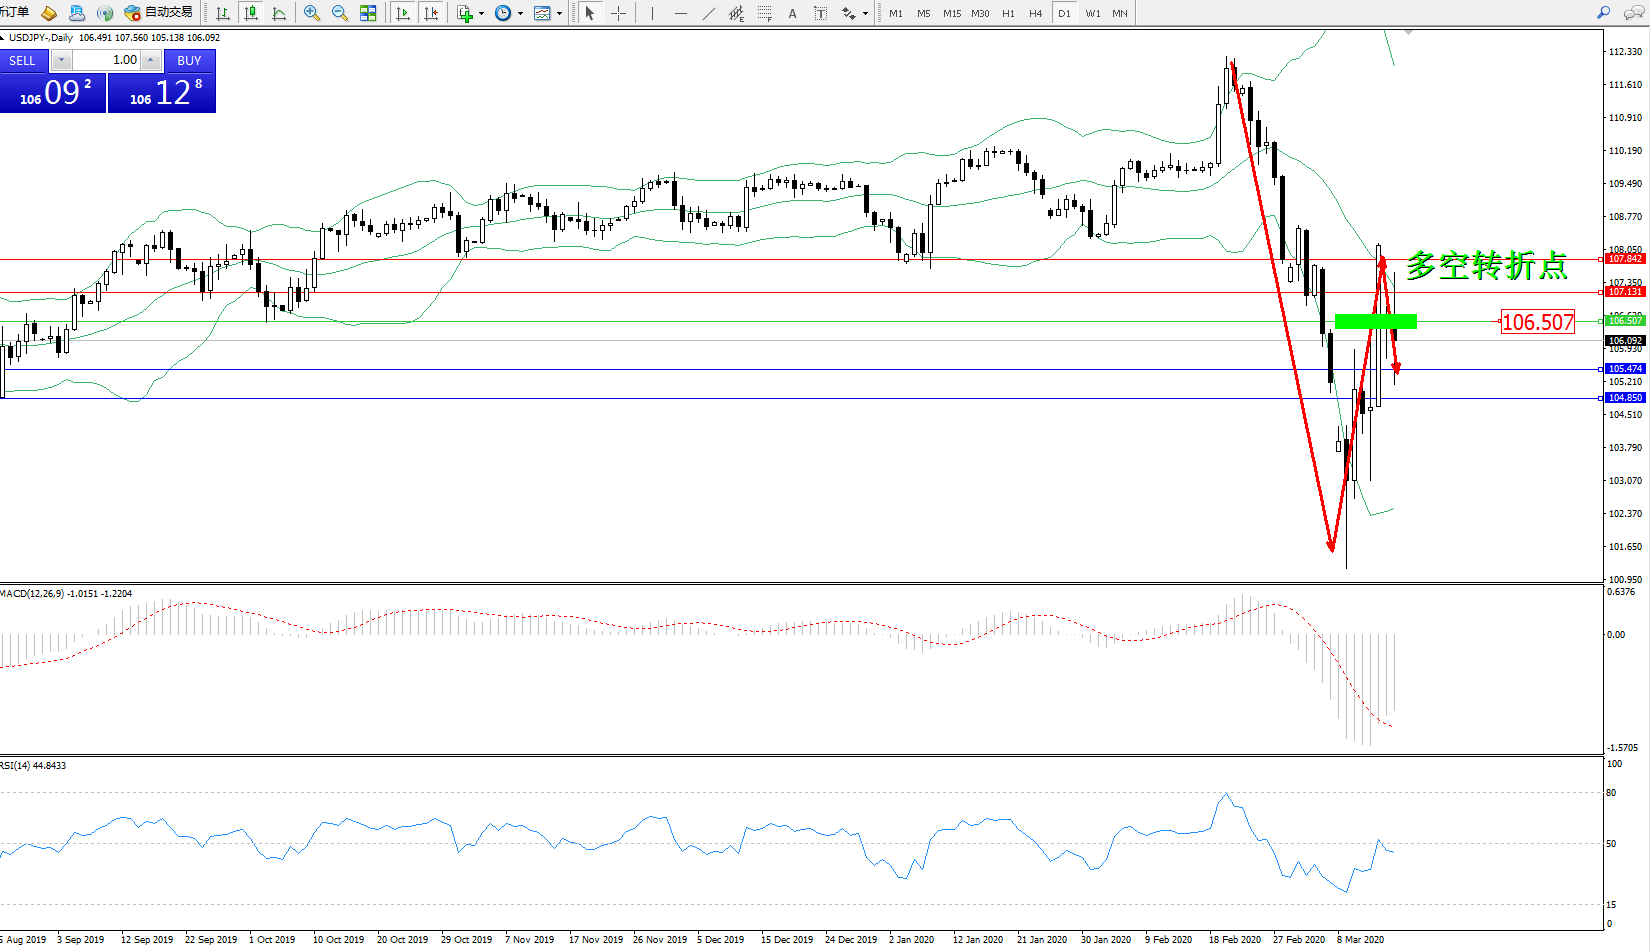Select the trendline drawing tool
Image resolution: width=1650 pixels, height=951 pixels.
point(708,13)
